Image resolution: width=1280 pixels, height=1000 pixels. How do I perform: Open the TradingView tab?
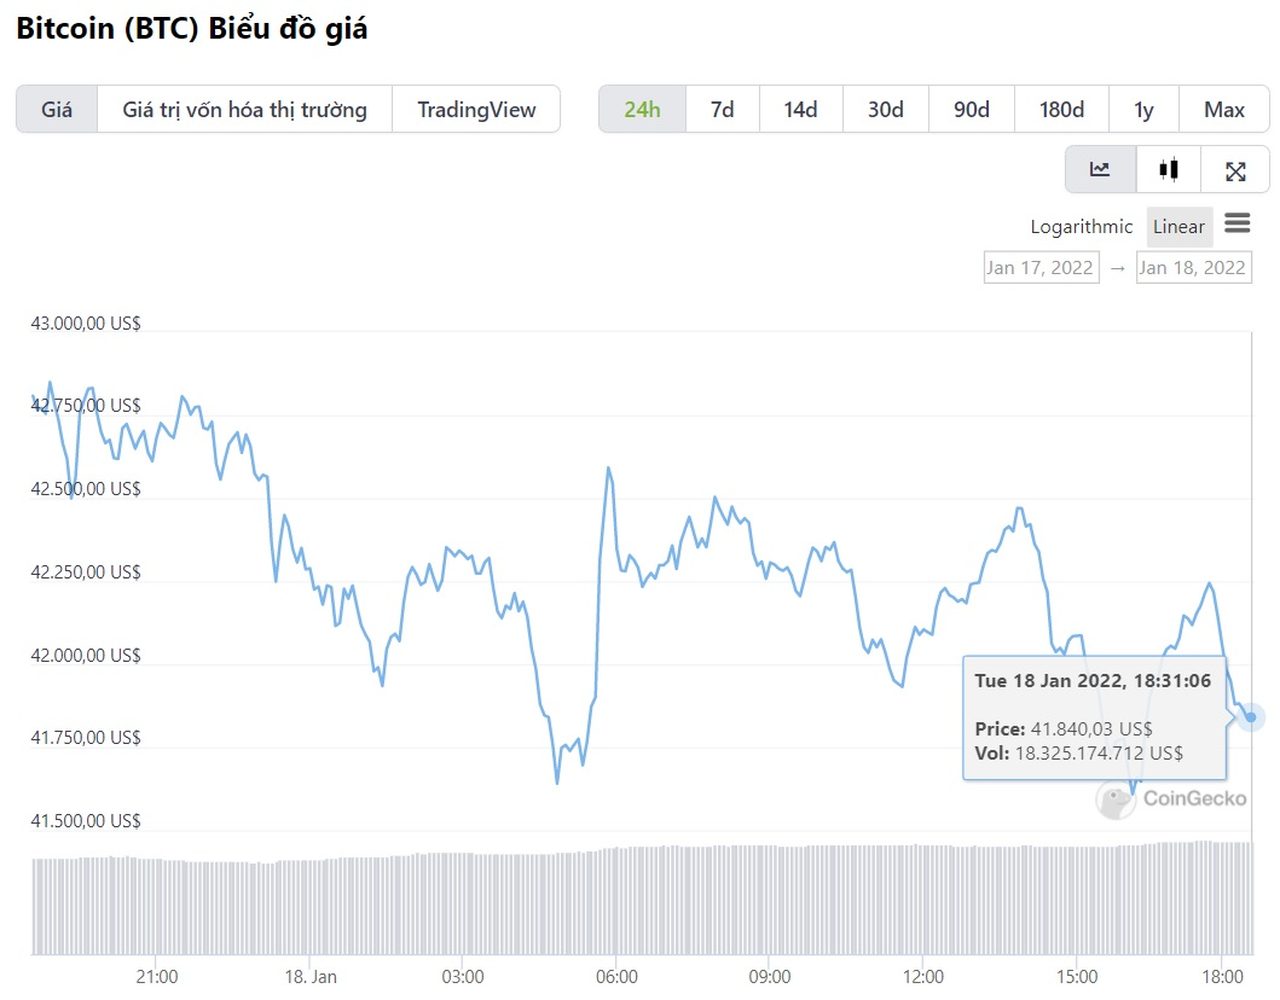(476, 109)
